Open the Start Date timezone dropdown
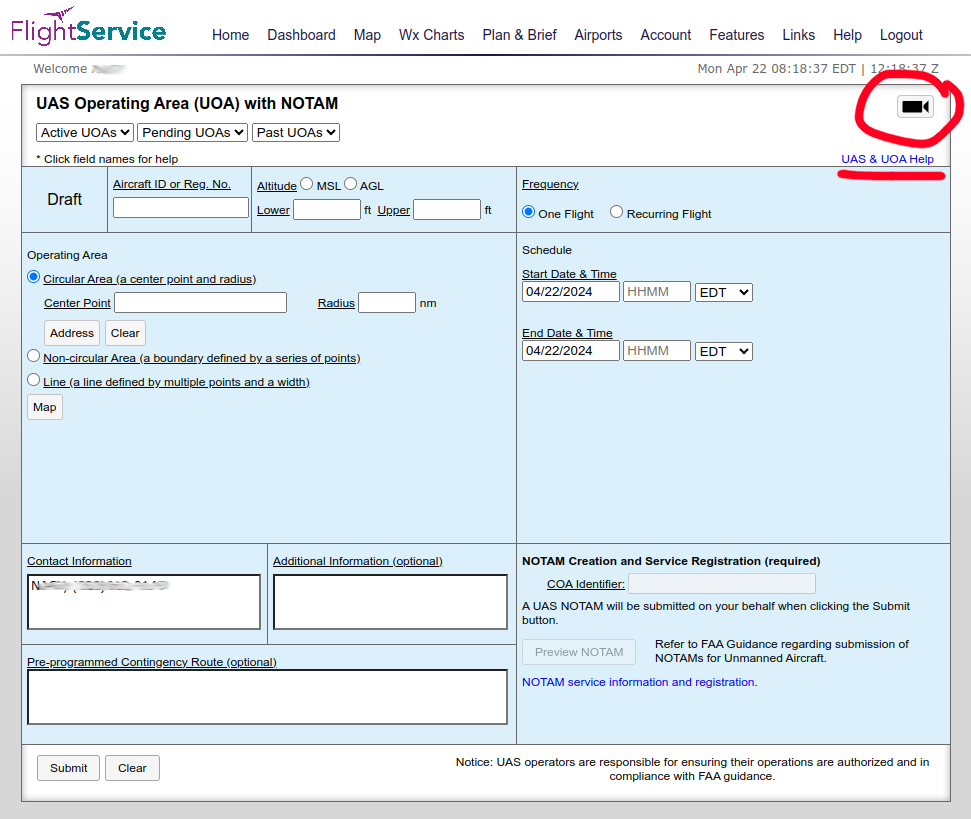Screen dimensions: 971x819 (722, 291)
